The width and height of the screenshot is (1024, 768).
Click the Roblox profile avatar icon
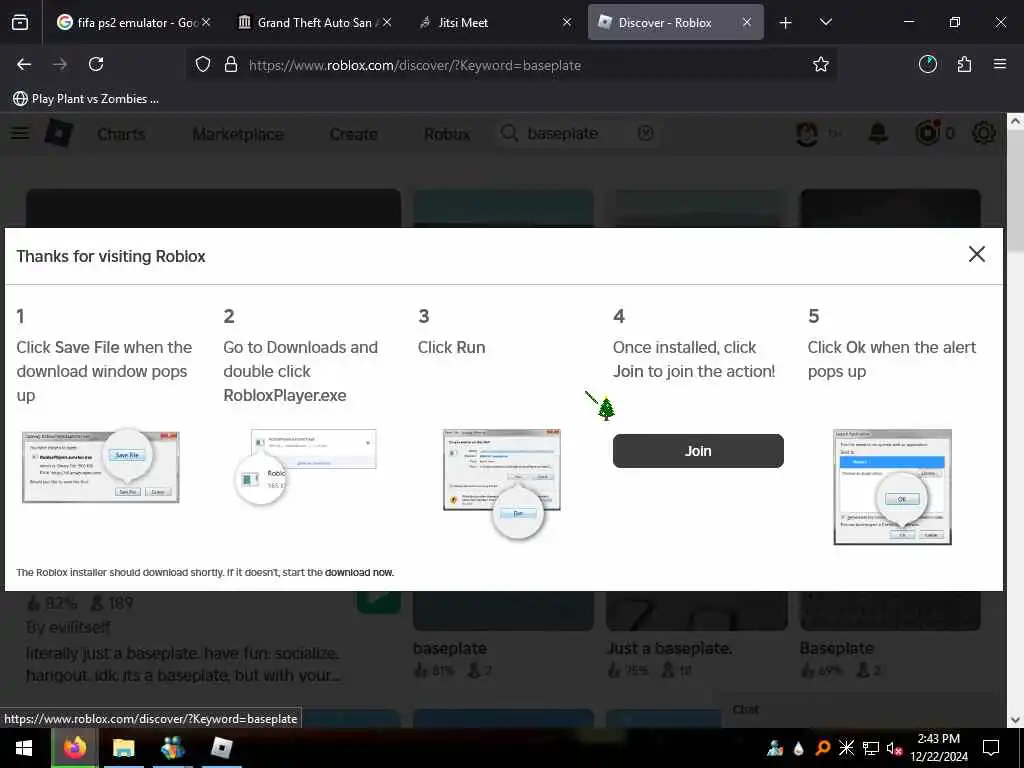pyautogui.click(x=807, y=133)
